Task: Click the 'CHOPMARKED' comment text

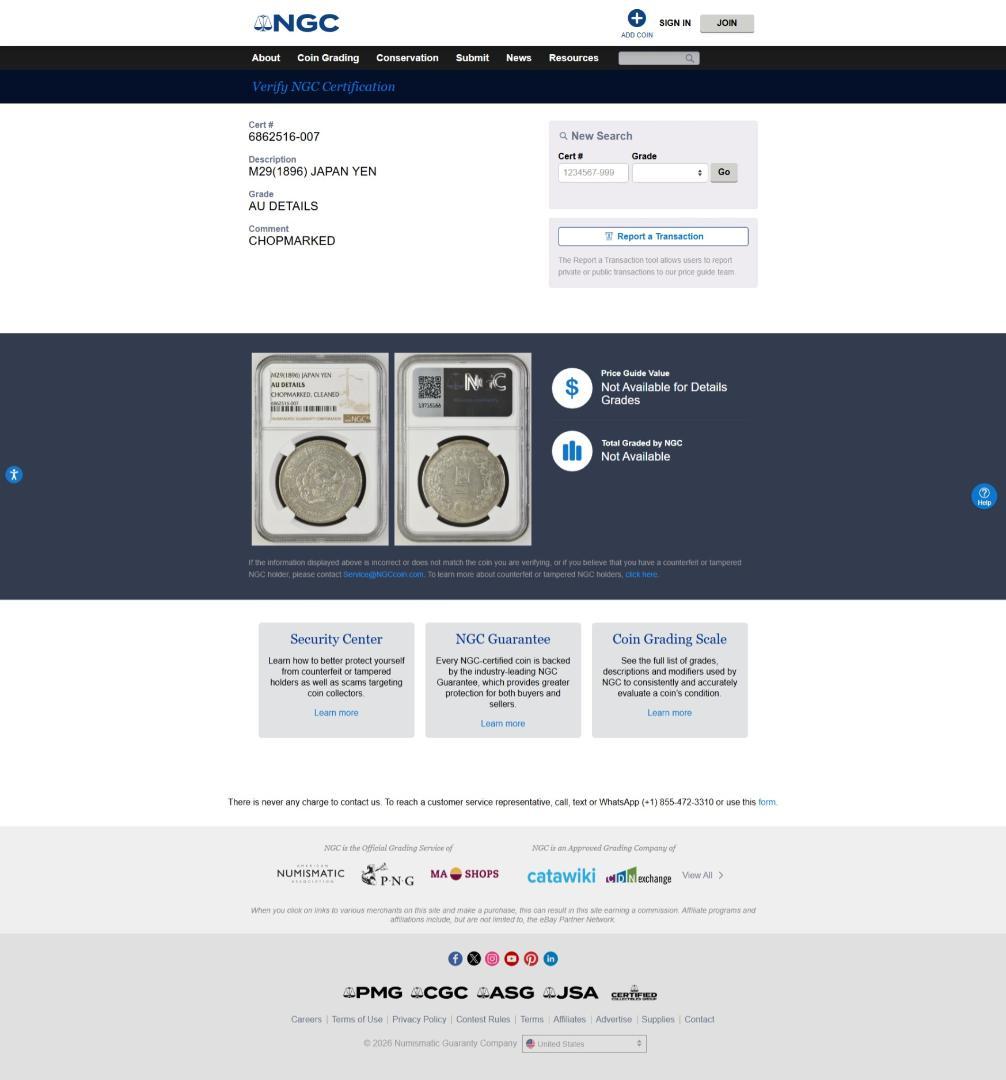Action: click(292, 241)
